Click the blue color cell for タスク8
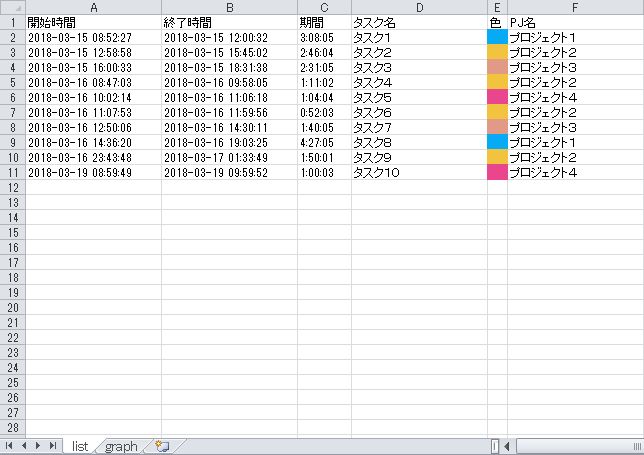This screenshot has width=644, height=455. click(x=497, y=142)
